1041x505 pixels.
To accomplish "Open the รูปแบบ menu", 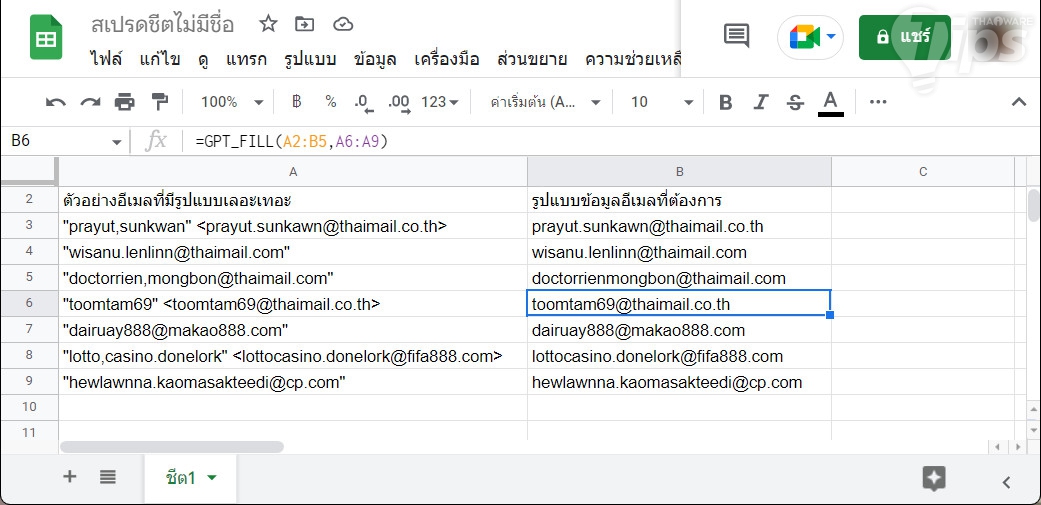I will [310, 60].
